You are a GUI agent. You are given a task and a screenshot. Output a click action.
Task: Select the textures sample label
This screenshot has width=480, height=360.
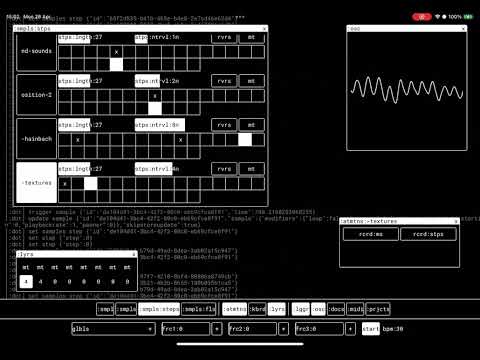(x=36, y=183)
